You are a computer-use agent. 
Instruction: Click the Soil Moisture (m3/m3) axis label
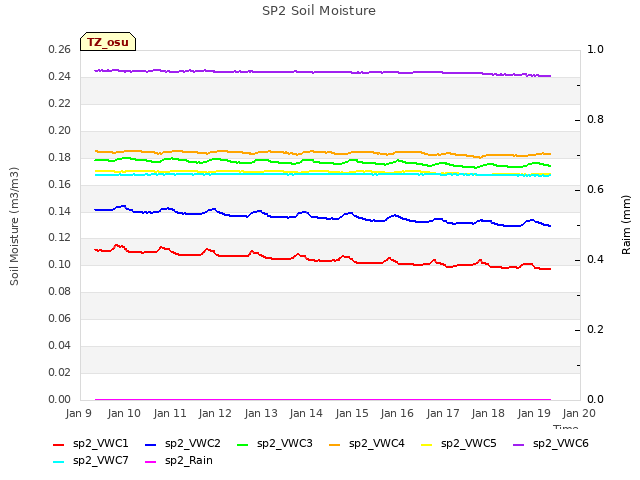click(x=14, y=226)
